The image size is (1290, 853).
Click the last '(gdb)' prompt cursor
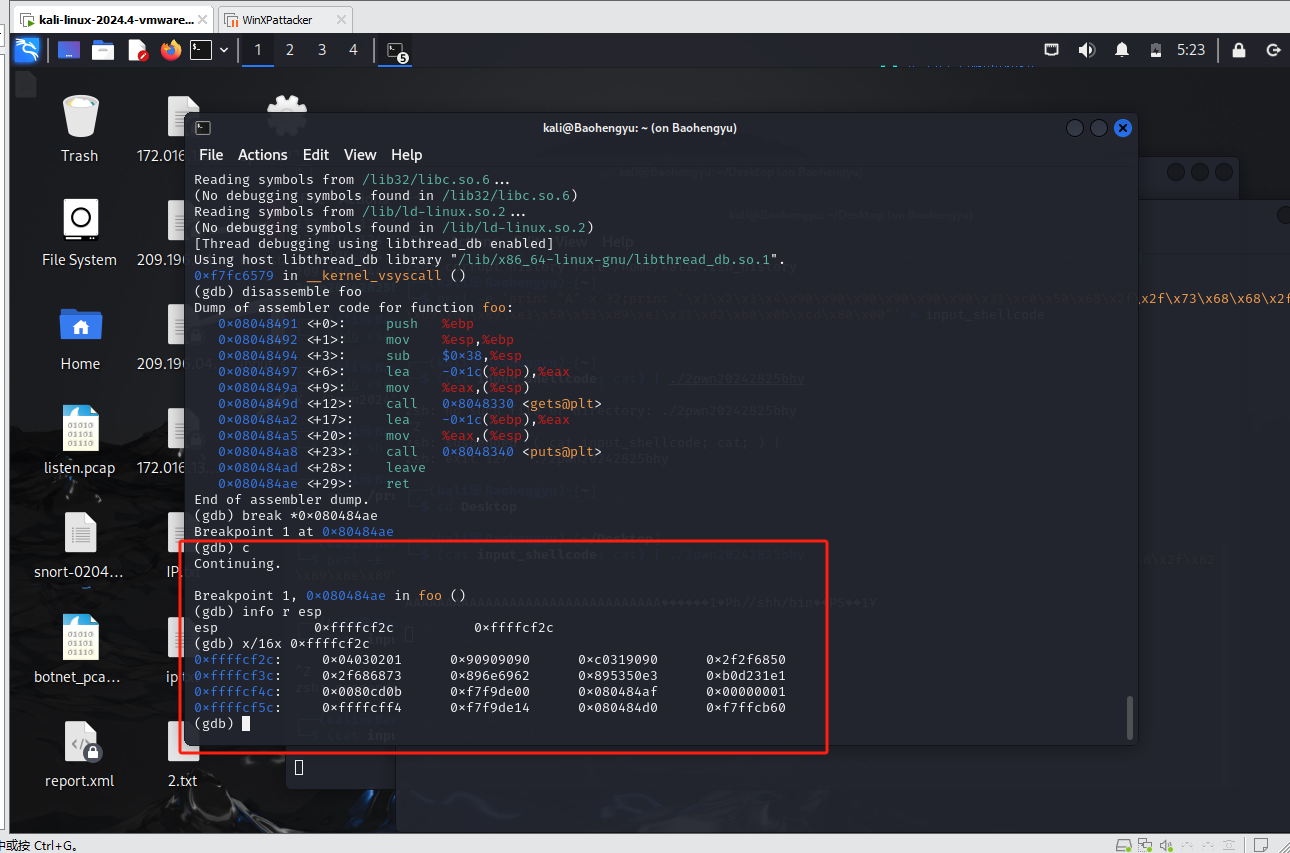point(246,723)
